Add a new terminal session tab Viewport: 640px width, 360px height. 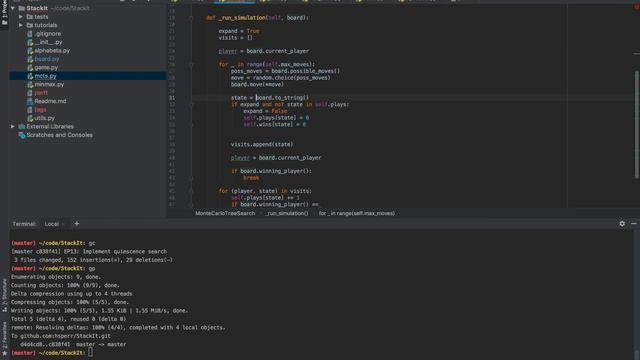tap(77, 224)
